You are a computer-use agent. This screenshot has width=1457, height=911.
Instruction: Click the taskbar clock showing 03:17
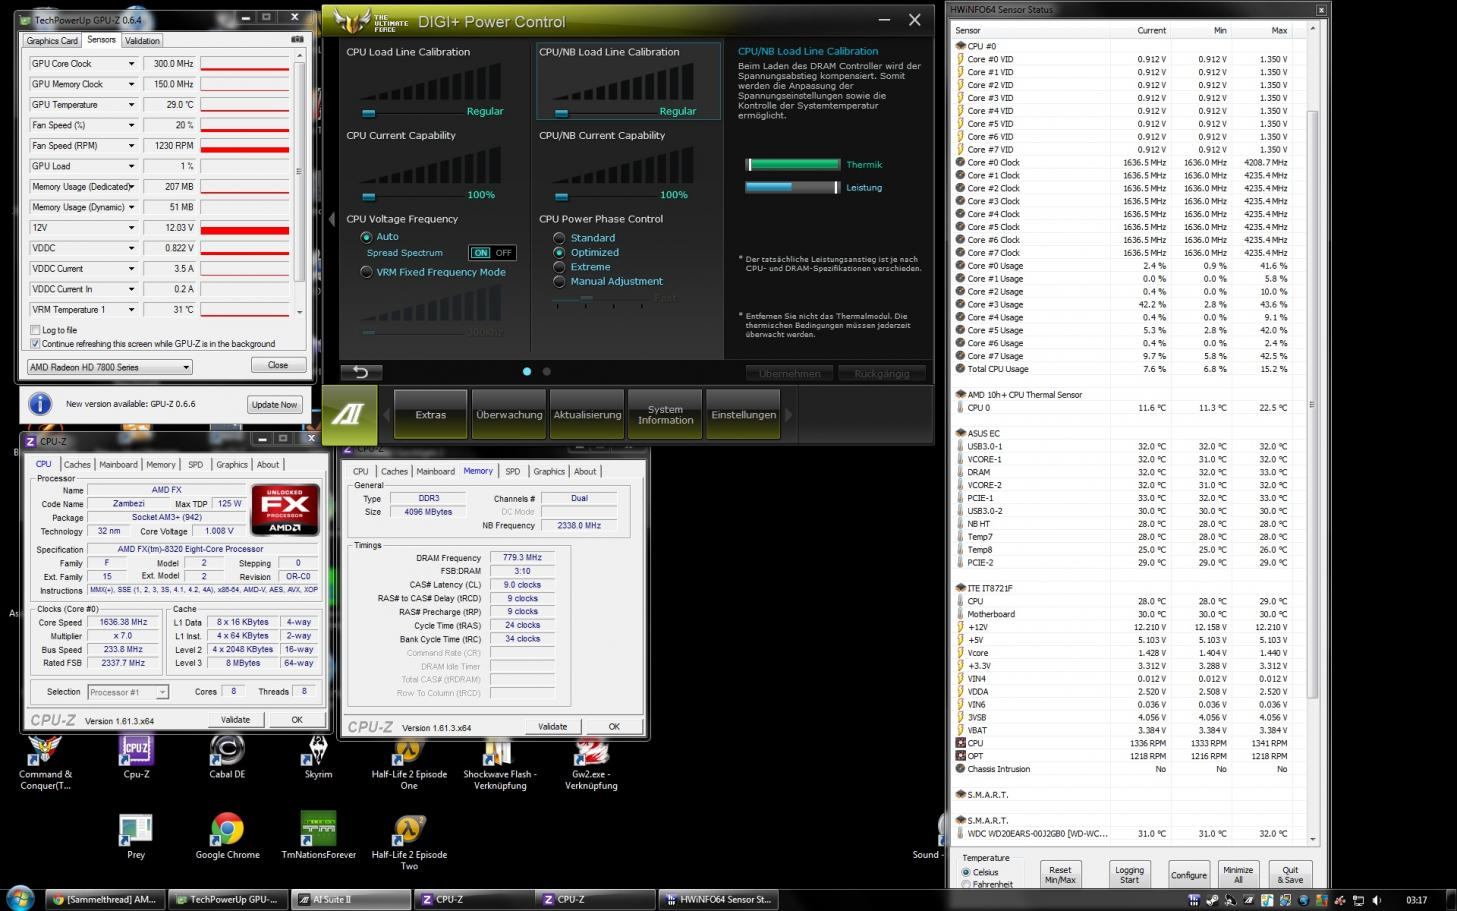[1416, 900]
